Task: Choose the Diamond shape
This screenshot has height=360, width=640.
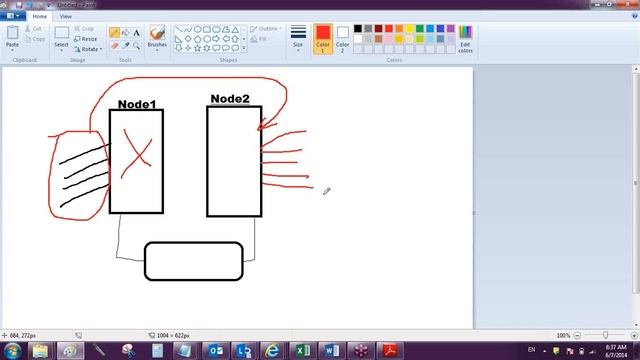Action: click(188, 39)
